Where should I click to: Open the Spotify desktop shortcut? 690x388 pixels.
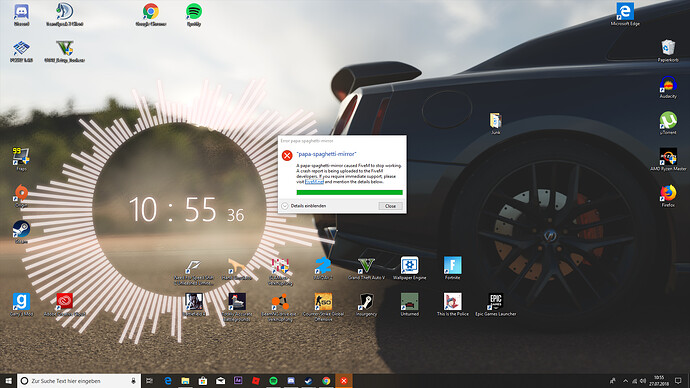point(194,15)
